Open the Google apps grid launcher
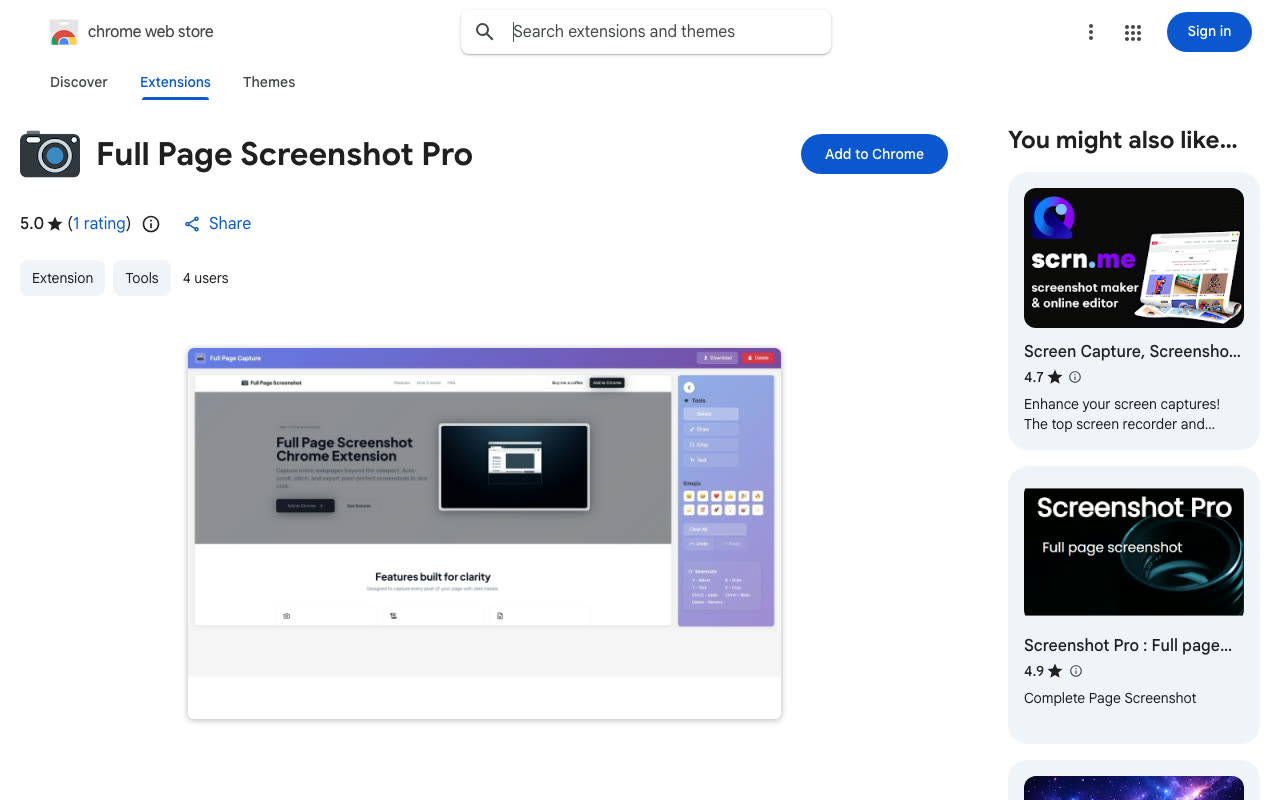This screenshot has width=1280, height=800. click(x=1133, y=32)
